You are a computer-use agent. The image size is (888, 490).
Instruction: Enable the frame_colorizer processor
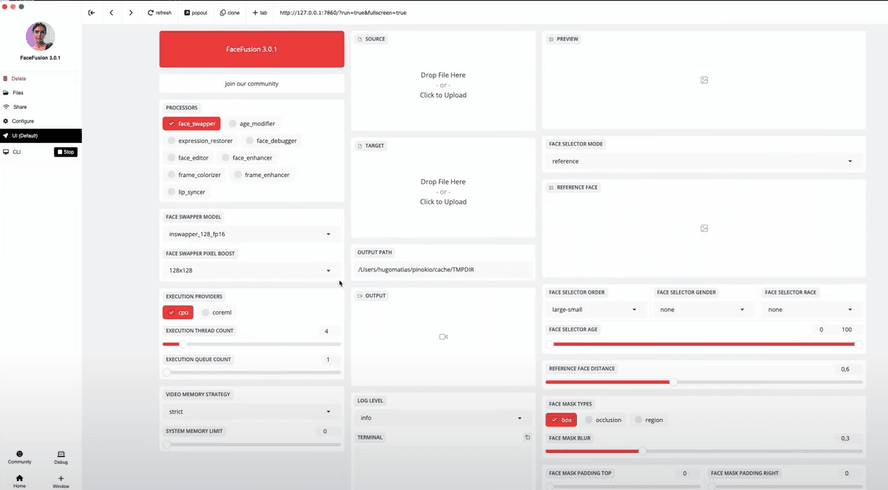tap(194, 175)
